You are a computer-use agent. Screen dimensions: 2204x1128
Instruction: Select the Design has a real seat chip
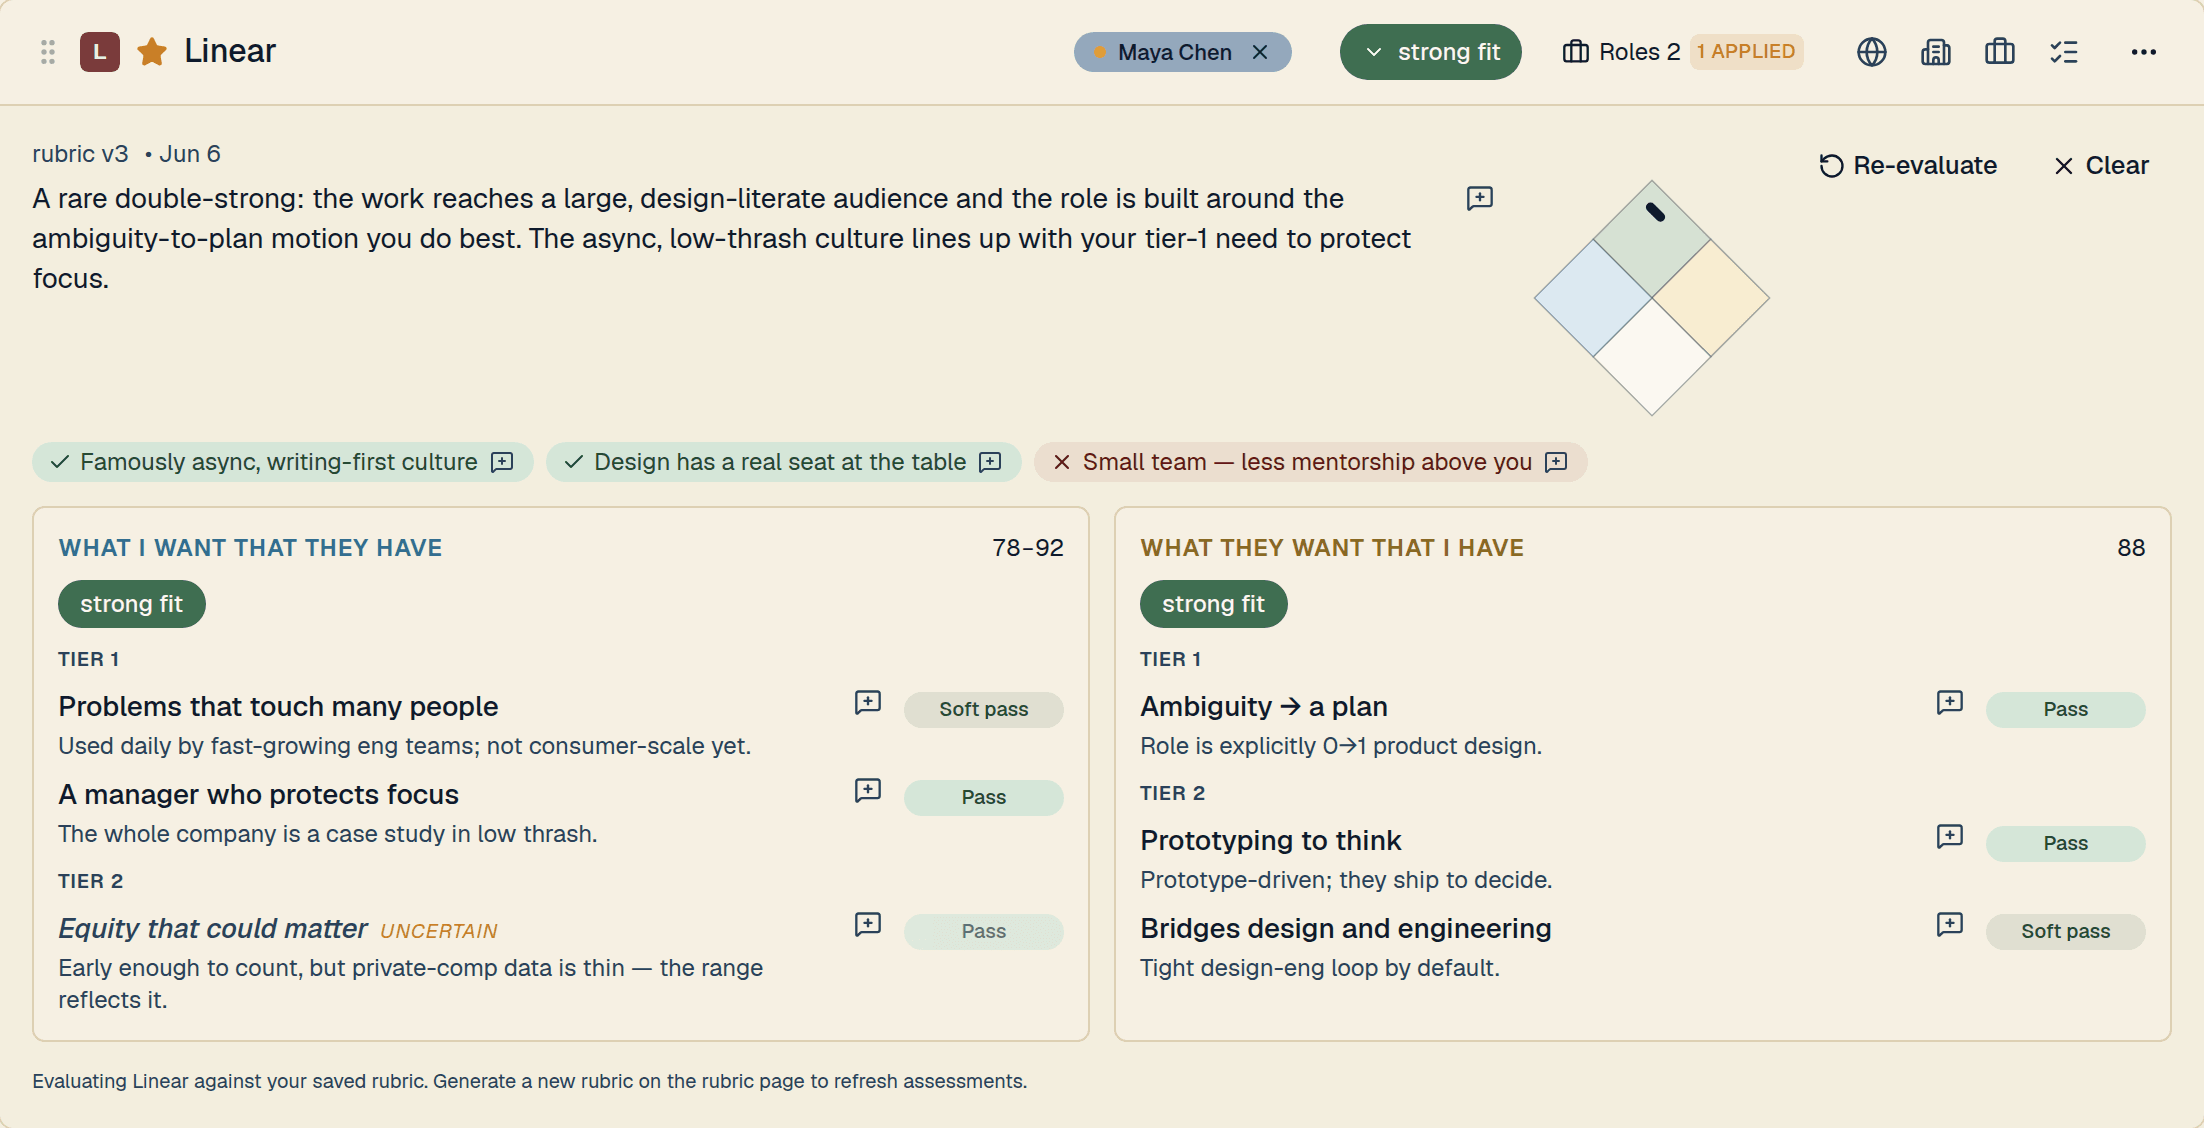coord(783,462)
